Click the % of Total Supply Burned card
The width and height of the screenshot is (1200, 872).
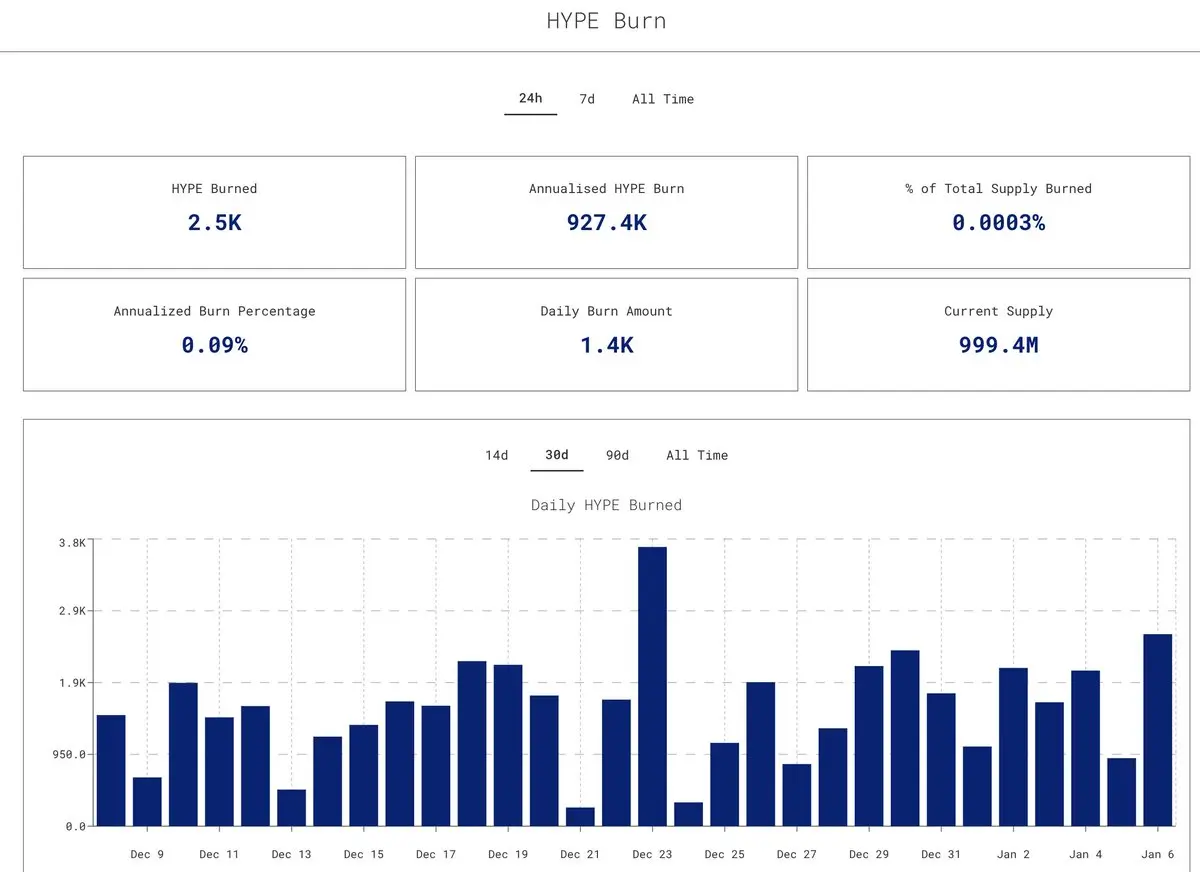click(998, 212)
